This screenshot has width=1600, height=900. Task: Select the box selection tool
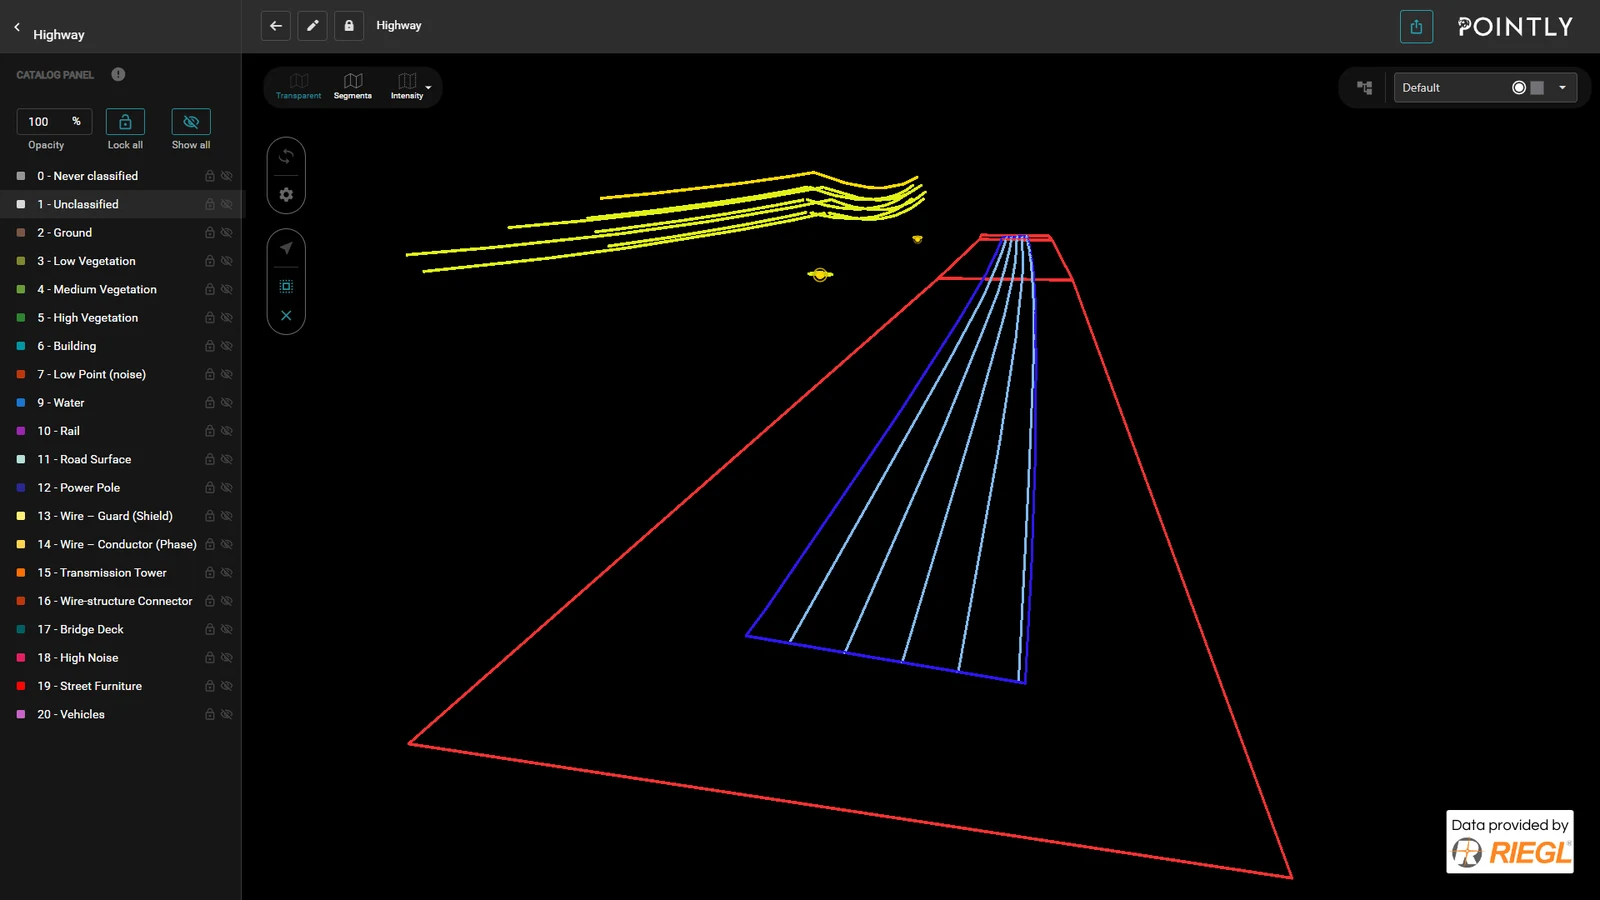(286, 286)
